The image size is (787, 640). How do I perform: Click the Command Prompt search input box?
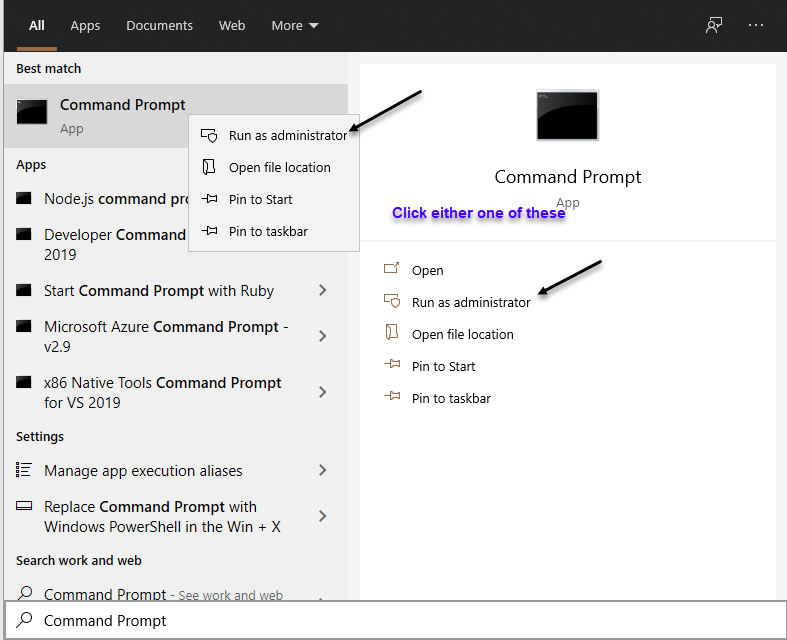click(397, 620)
